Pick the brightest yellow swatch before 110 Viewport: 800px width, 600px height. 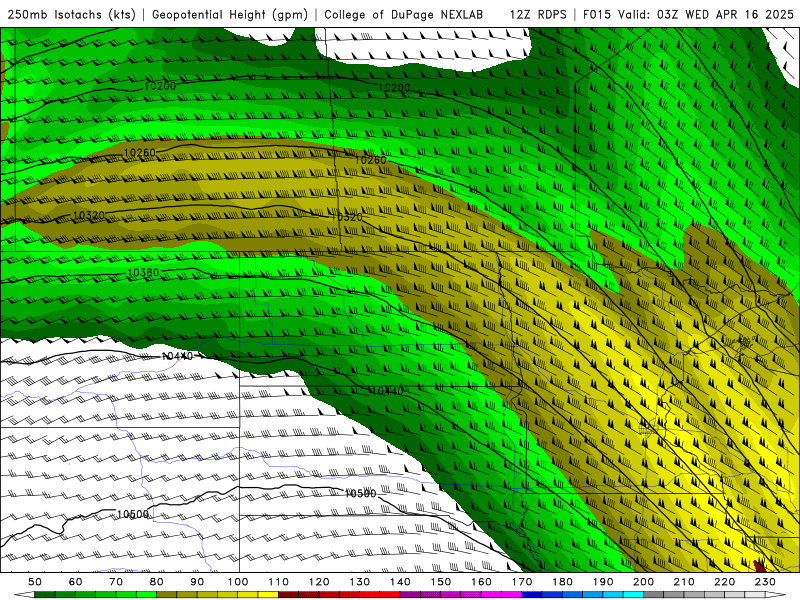click(x=268, y=594)
